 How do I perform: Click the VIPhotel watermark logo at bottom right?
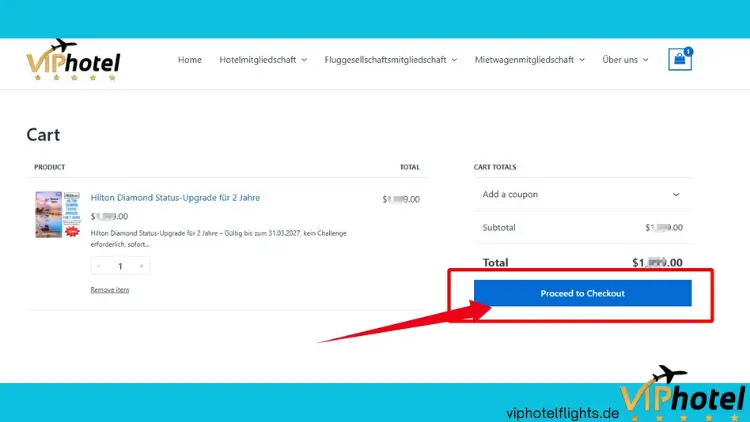tap(685, 394)
